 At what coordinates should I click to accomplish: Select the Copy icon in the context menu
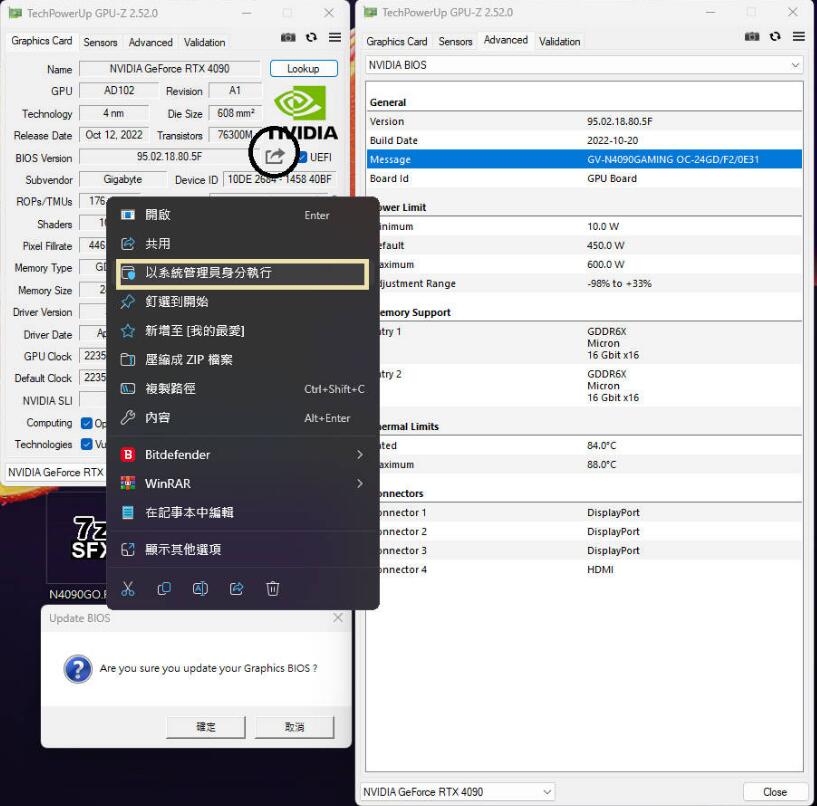pyautogui.click(x=163, y=588)
